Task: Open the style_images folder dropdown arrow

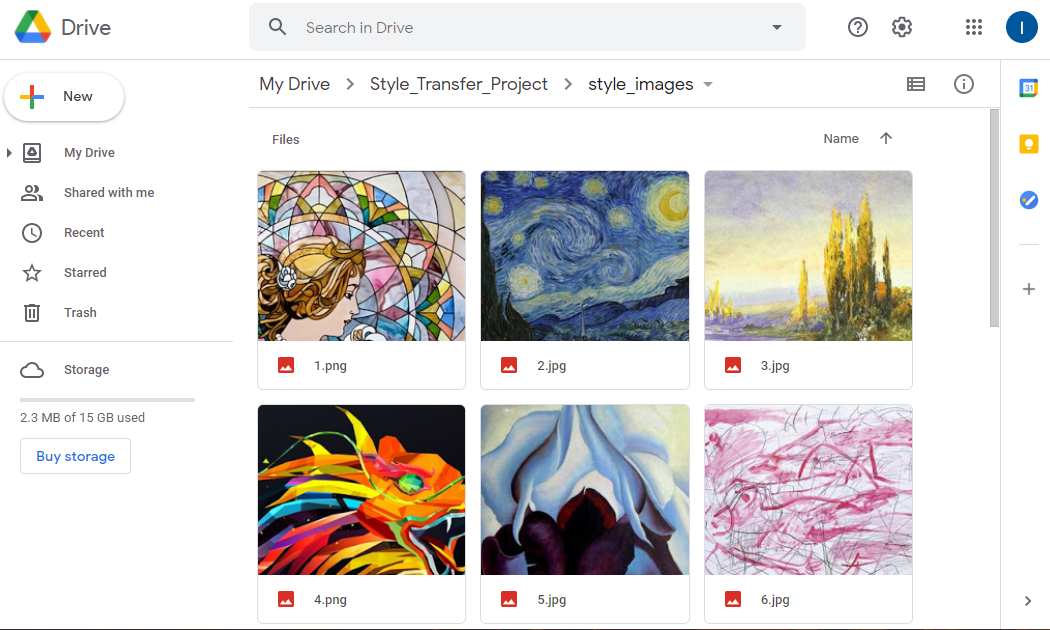Action: pos(708,84)
